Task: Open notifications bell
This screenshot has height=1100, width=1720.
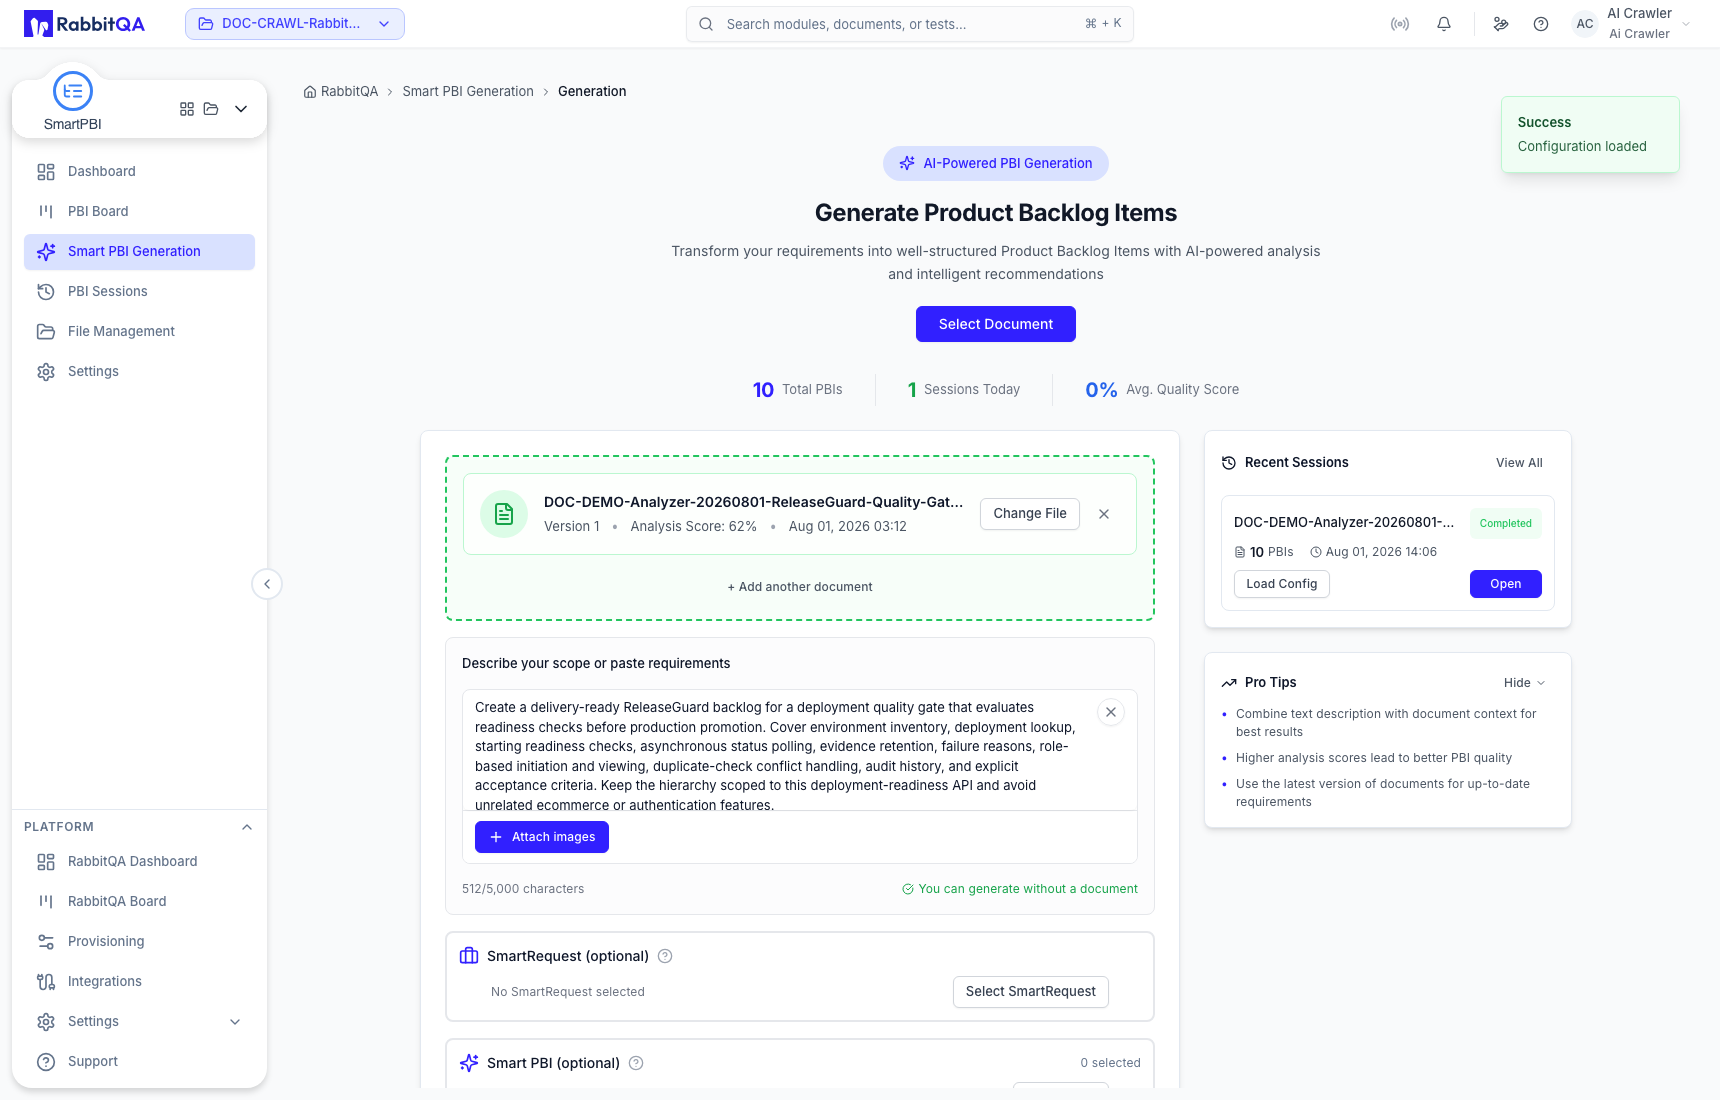Action: pos(1444,24)
